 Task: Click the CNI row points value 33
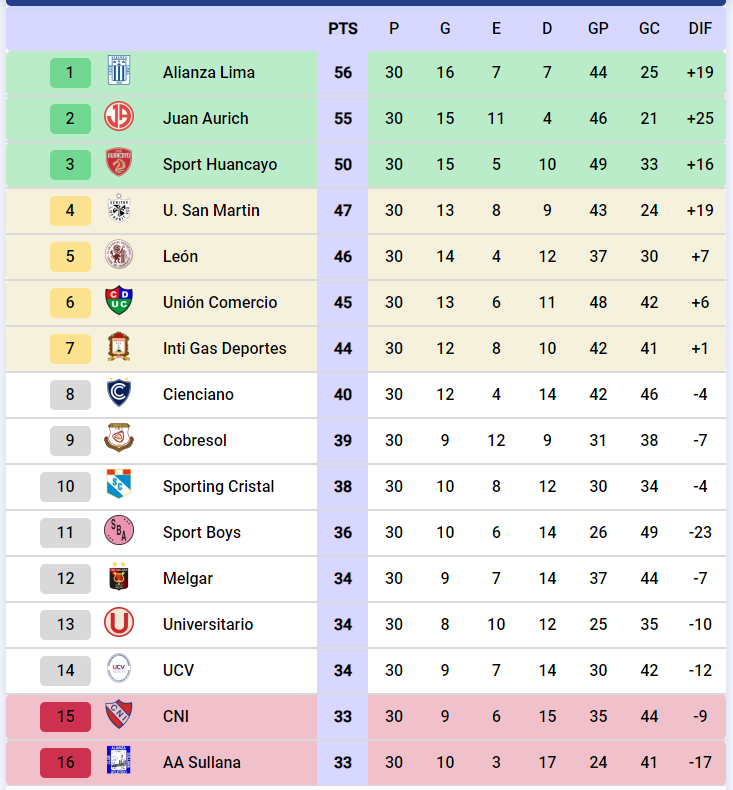tap(343, 716)
